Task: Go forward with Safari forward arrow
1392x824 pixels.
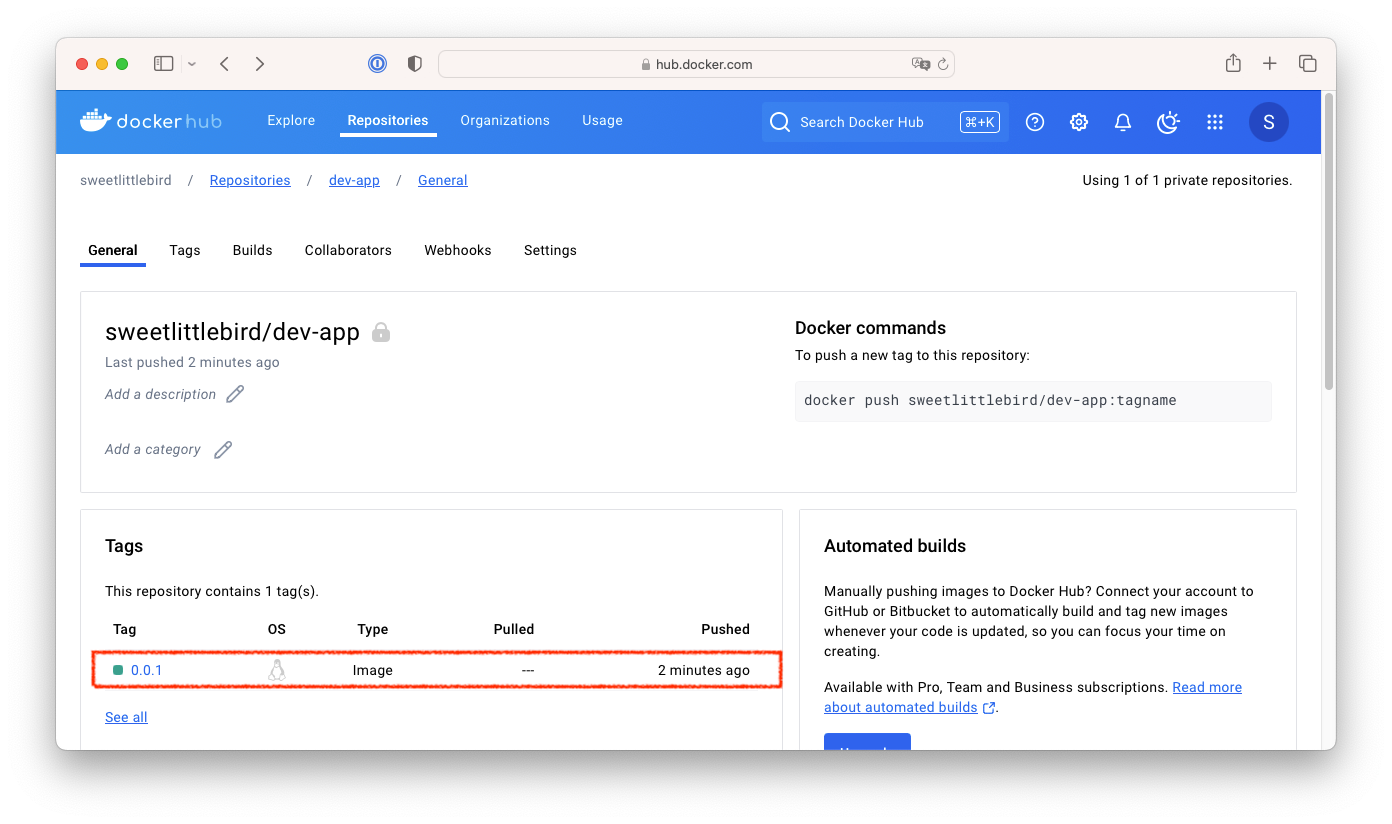Action: [x=260, y=64]
